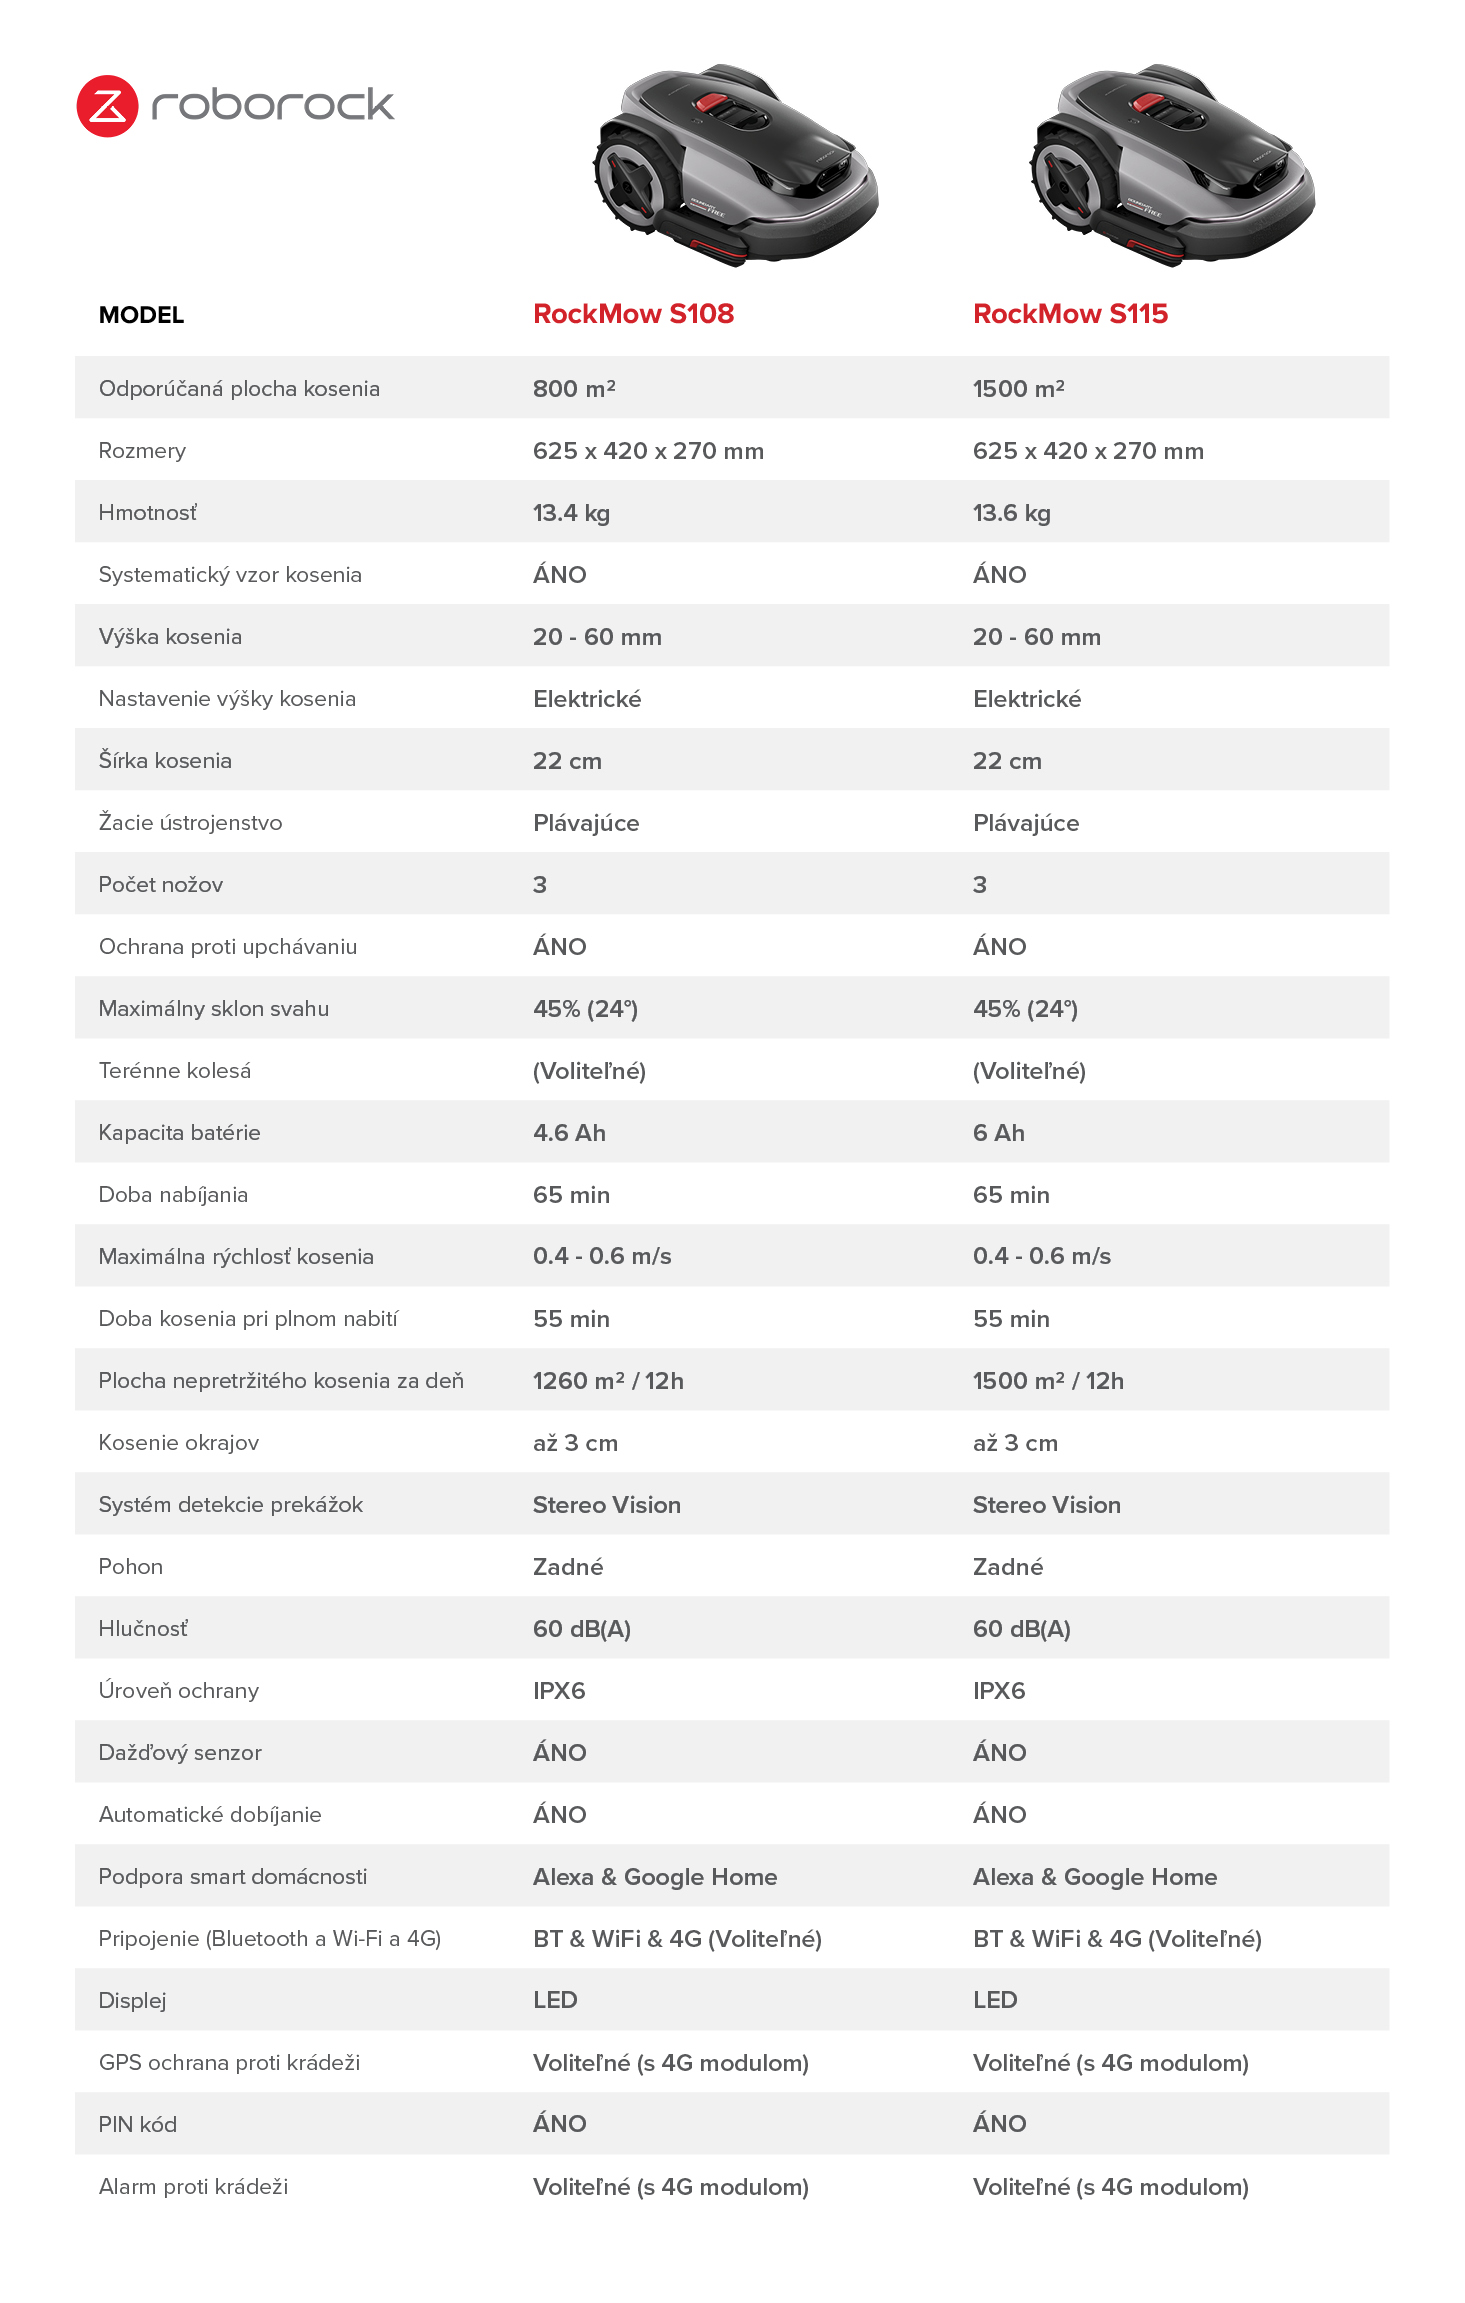Click the Úroveň ochrany row label
Screen dimensions: 1465x2303
coord(178,1691)
